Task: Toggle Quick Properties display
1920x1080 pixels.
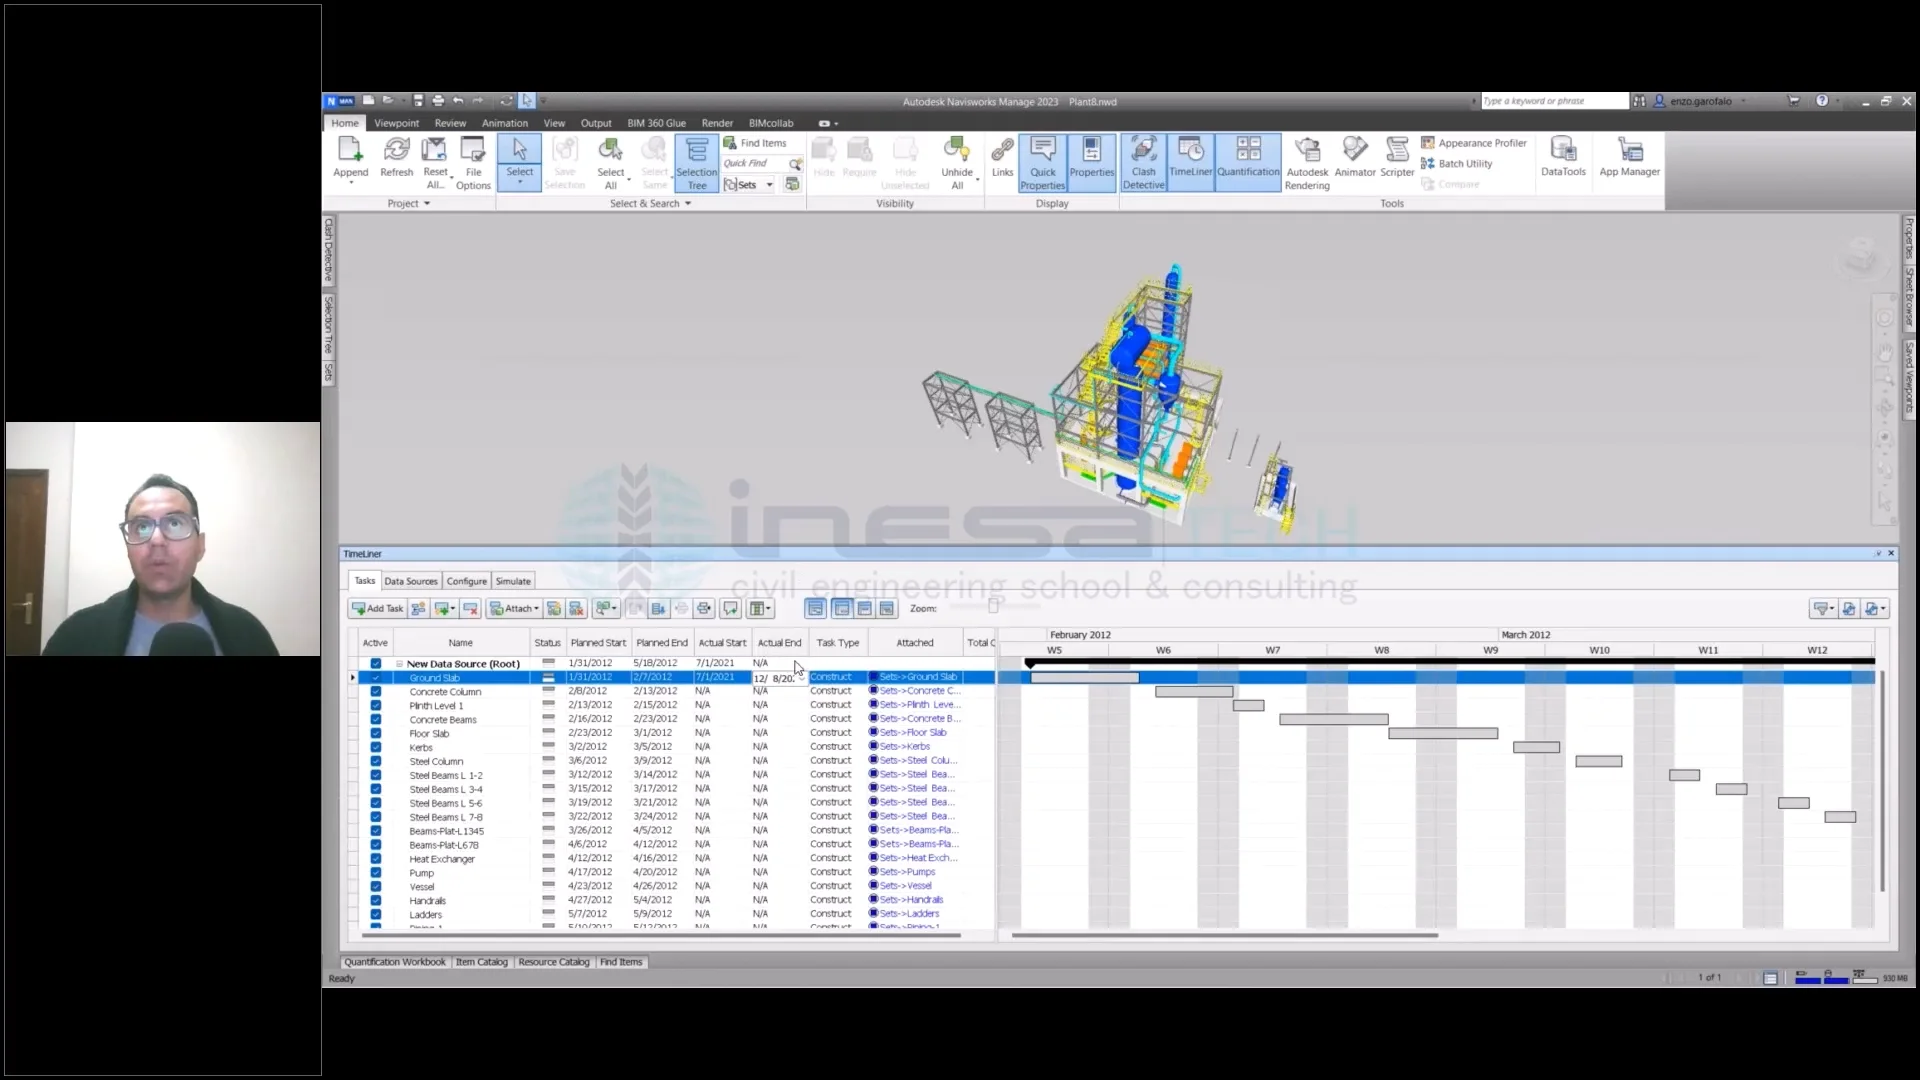Action: click(1042, 163)
